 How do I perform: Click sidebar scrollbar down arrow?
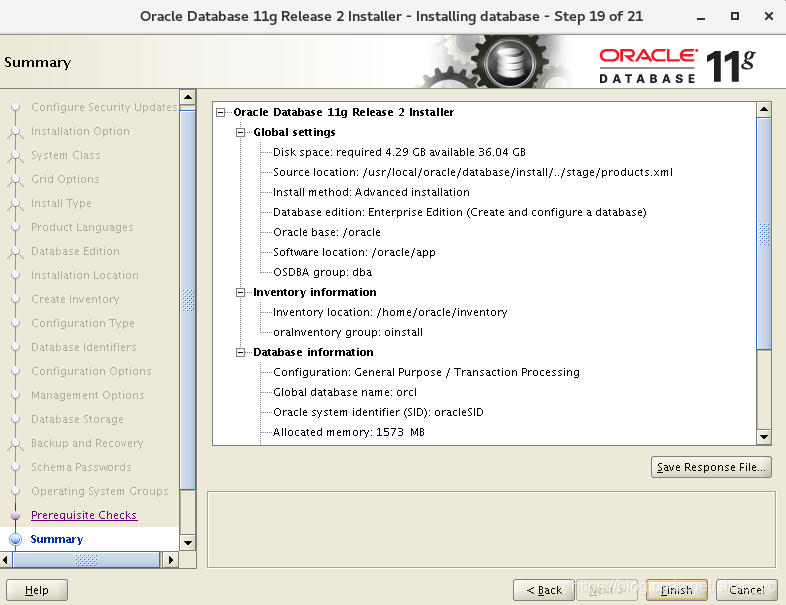188,542
